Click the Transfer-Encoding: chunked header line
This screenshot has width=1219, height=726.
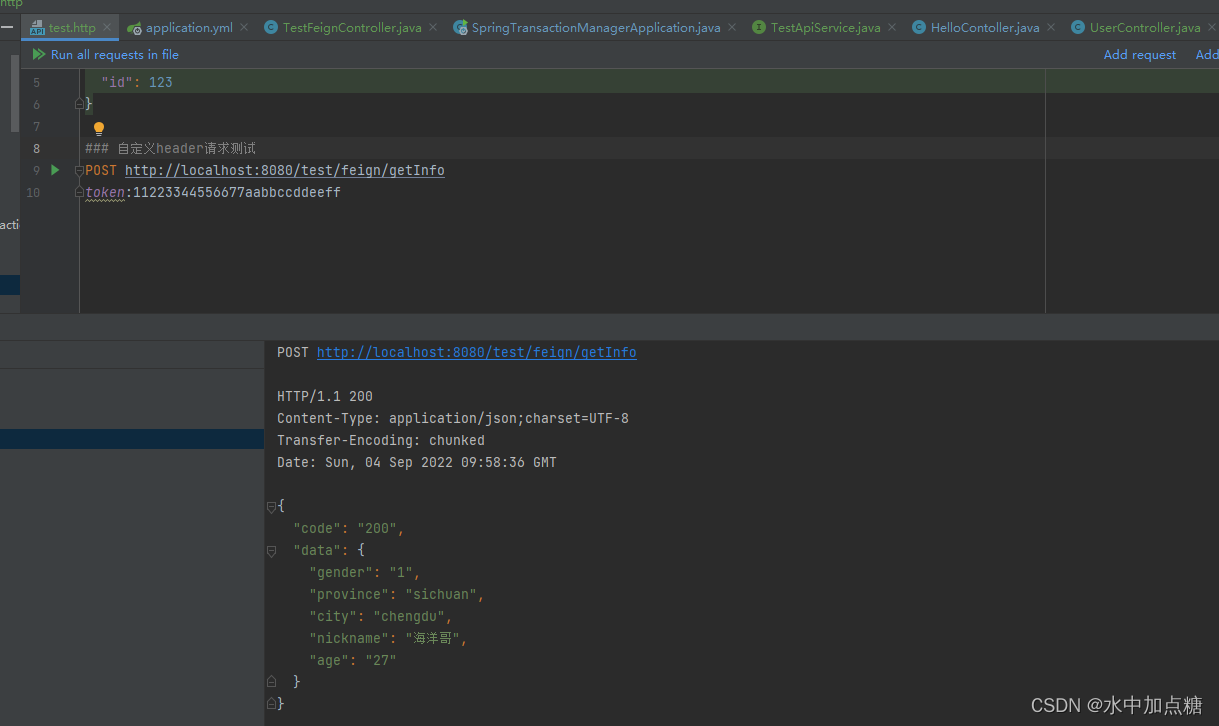[x=381, y=440]
